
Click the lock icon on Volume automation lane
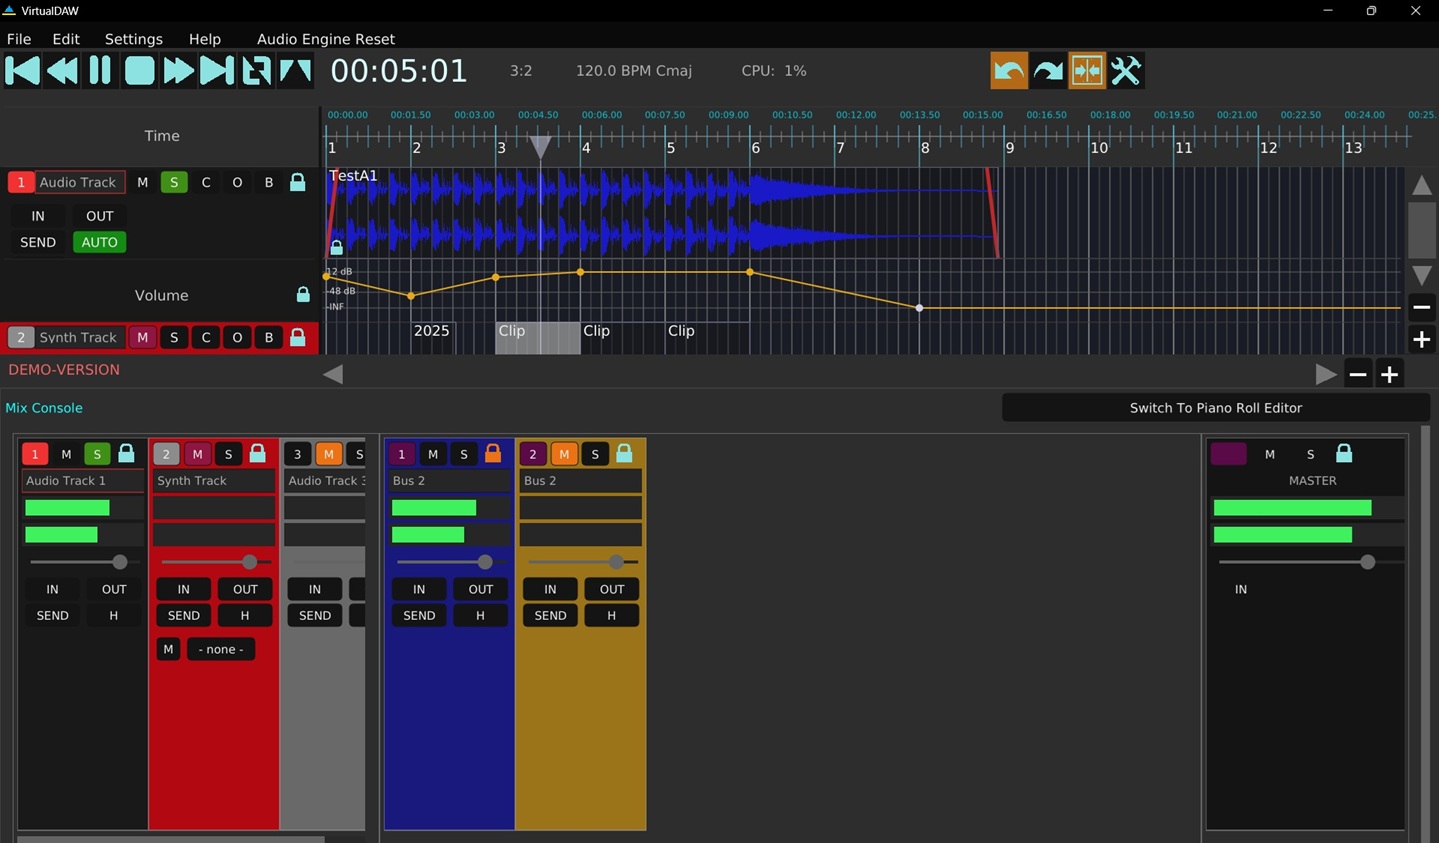pos(303,294)
